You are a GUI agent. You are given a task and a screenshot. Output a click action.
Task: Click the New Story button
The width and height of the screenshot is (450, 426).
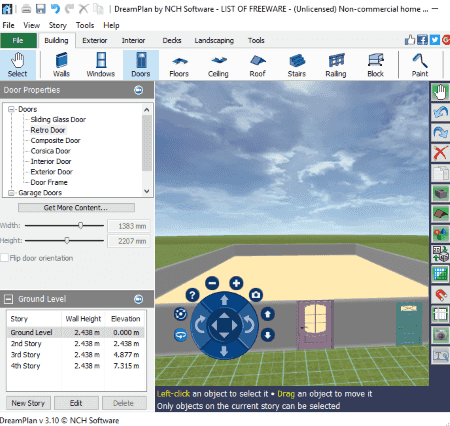click(28, 403)
